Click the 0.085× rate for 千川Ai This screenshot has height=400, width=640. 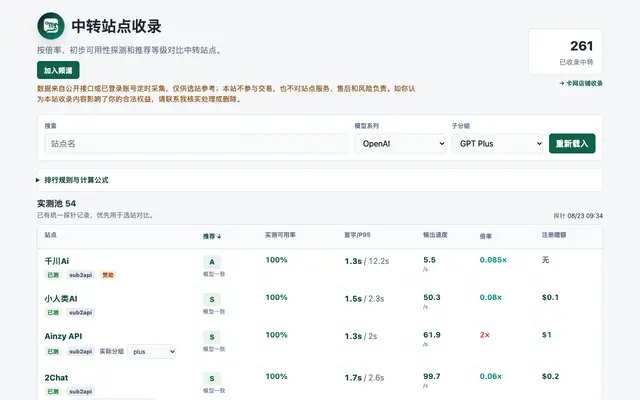[493, 260]
